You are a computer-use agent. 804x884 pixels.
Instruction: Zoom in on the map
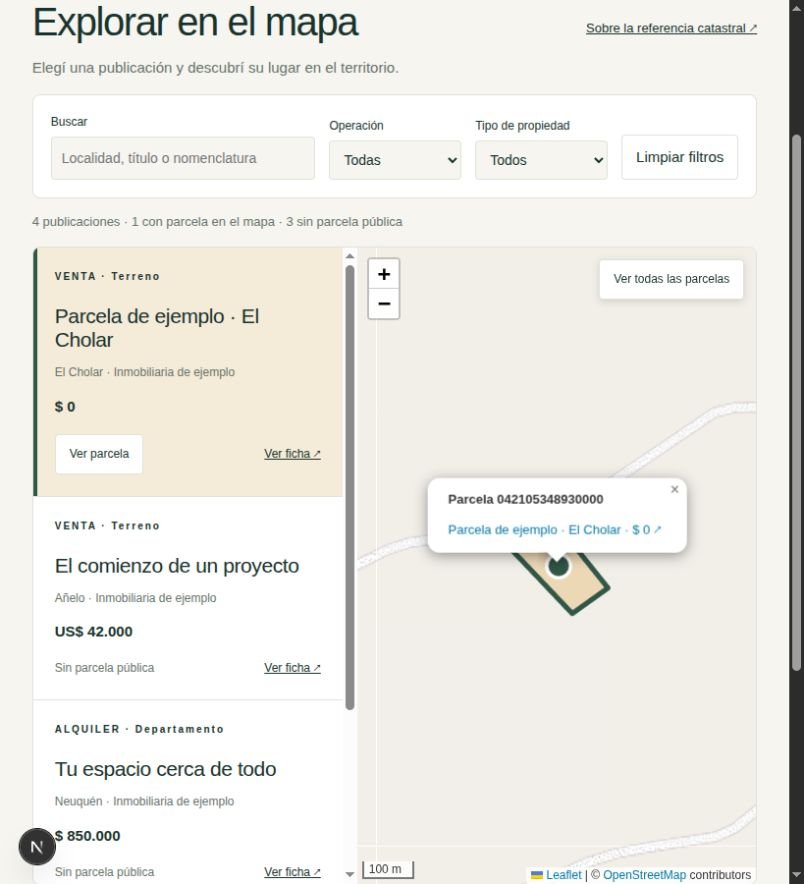click(x=384, y=274)
